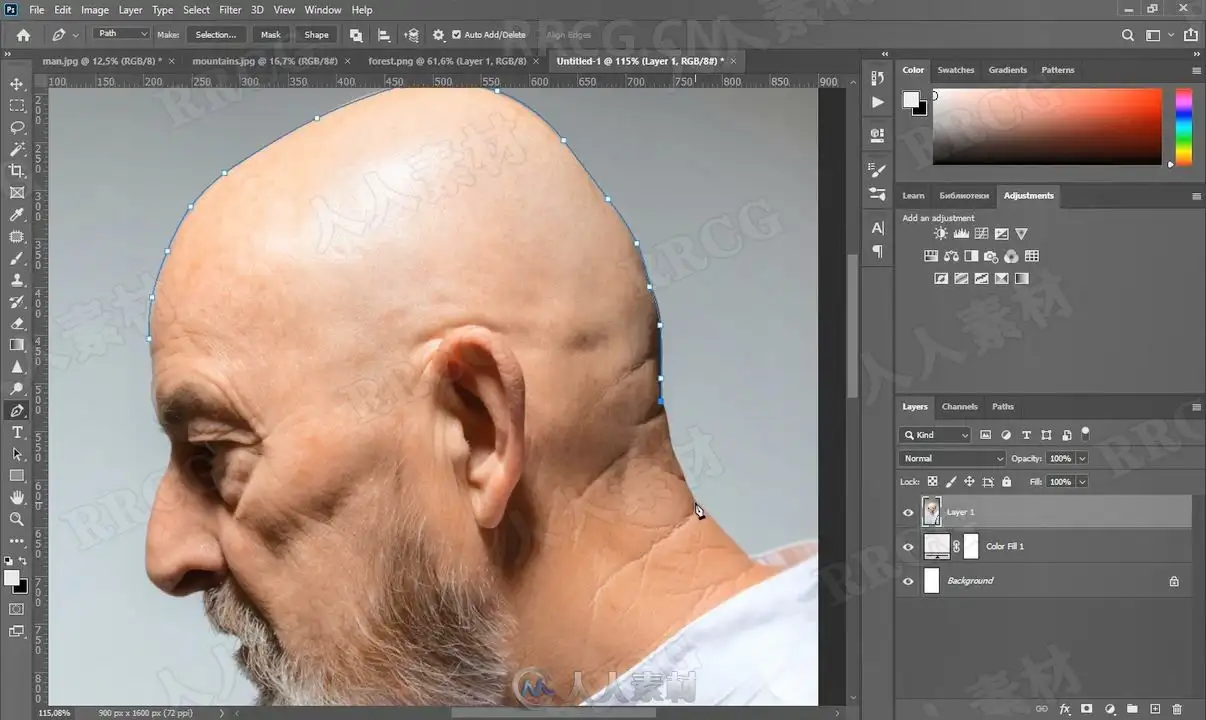The width and height of the screenshot is (1206, 720).
Task: Open the Normal blend mode dropdown
Action: pyautogui.click(x=952, y=458)
